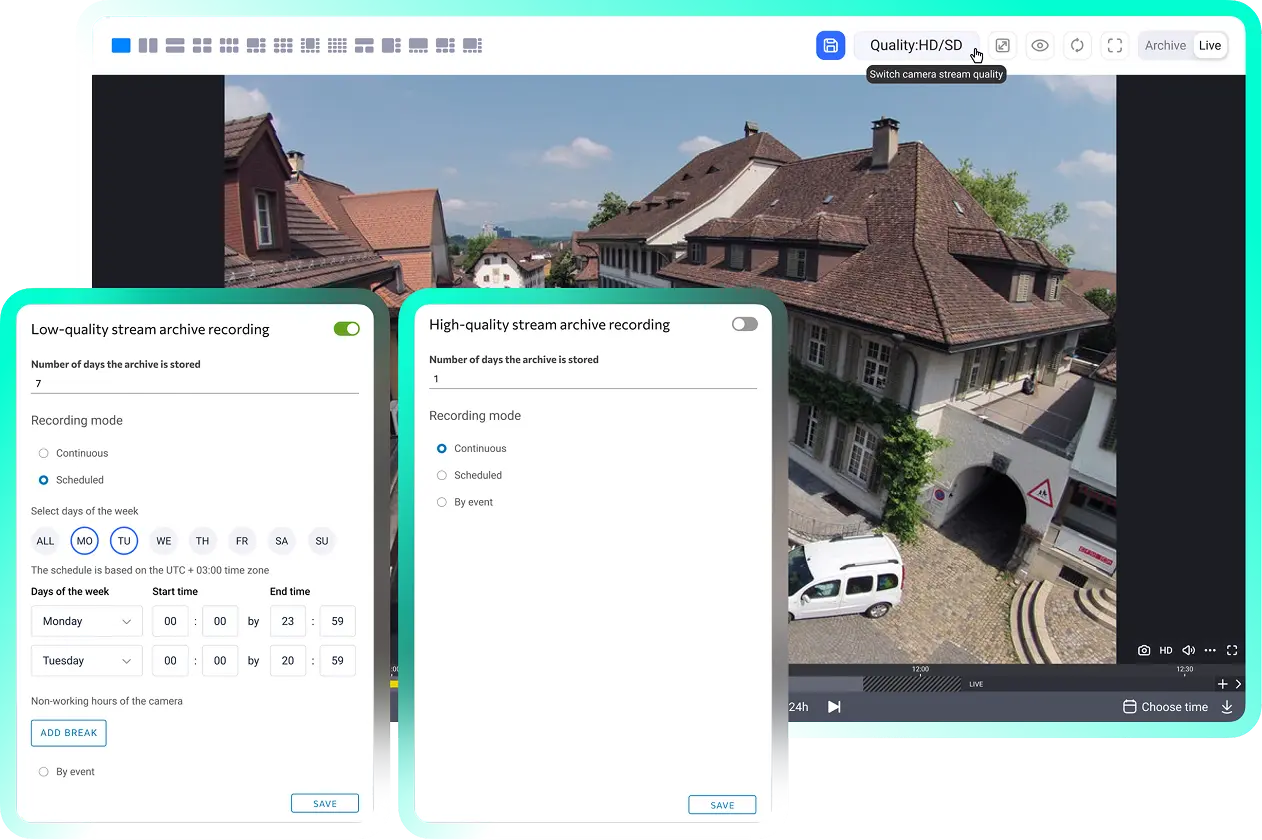Mute the video player volume icon
Screen dimensions: 1262x840
[x=1188, y=651]
